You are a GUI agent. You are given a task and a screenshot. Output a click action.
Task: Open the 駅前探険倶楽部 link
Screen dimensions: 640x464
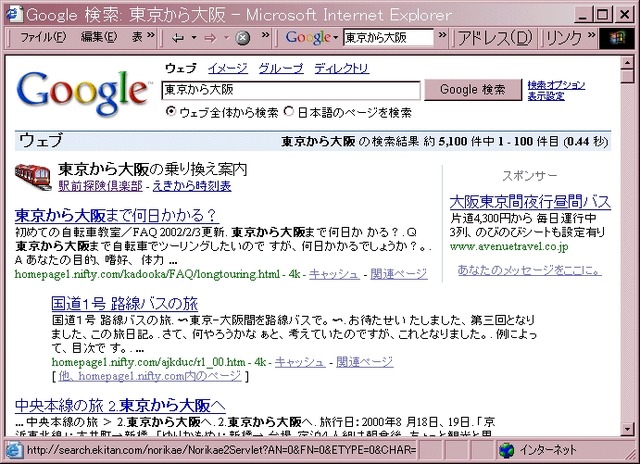[100, 186]
